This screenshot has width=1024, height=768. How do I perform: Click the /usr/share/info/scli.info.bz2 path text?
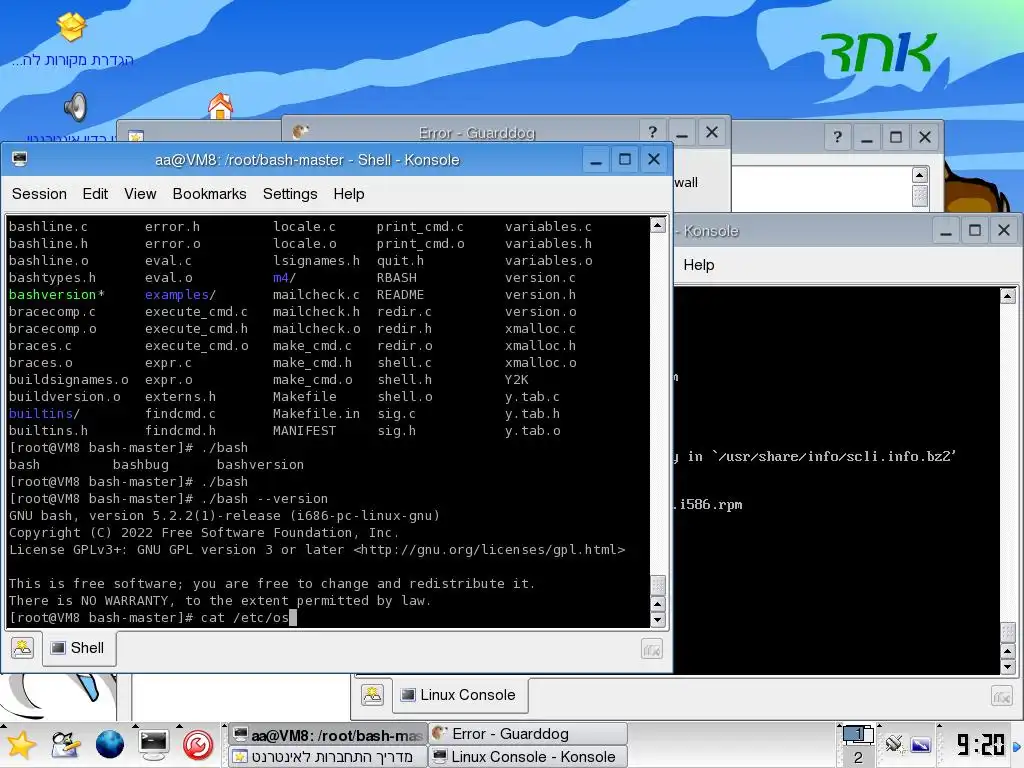837,456
